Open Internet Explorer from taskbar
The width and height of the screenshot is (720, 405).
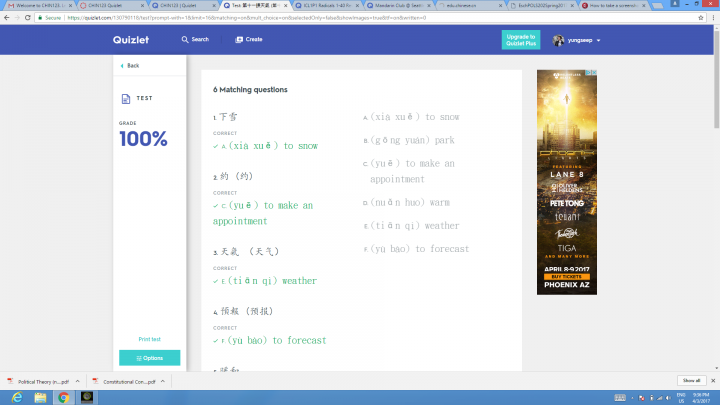17,397
